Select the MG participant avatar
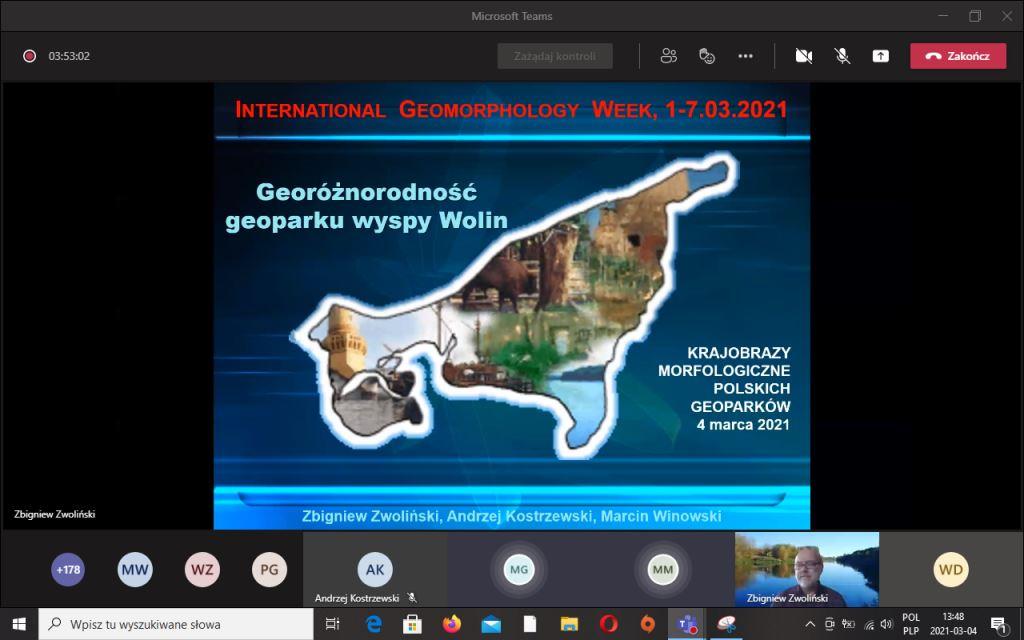This screenshot has height=640, width=1024. click(518, 570)
